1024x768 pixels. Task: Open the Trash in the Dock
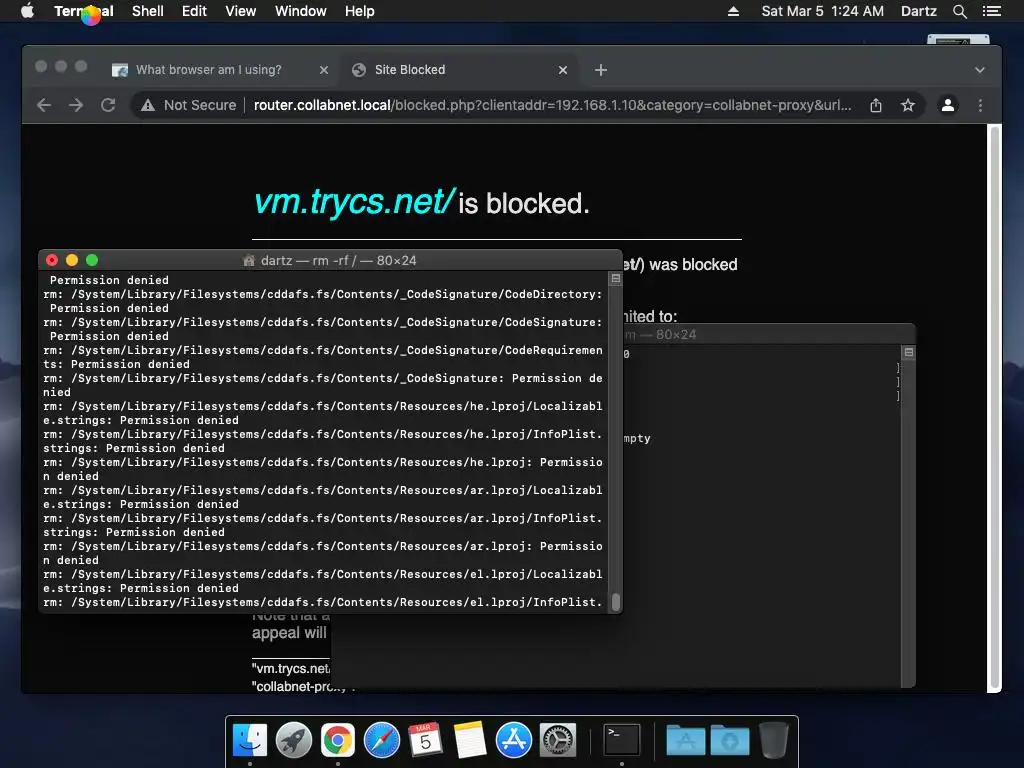point(774,741)
